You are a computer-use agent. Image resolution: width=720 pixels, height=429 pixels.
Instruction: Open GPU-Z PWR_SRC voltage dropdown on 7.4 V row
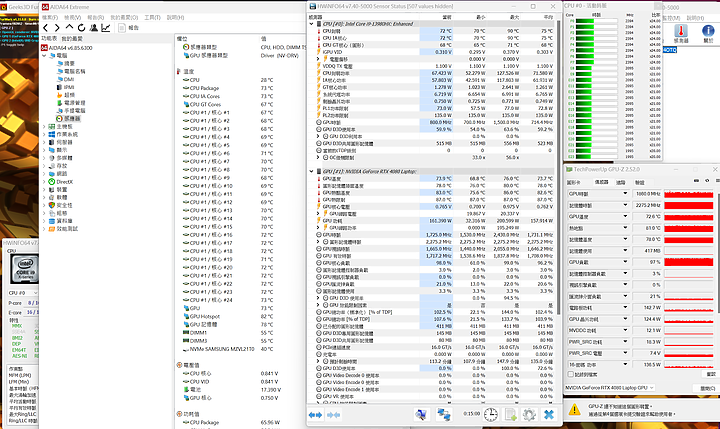coord(625,353)
